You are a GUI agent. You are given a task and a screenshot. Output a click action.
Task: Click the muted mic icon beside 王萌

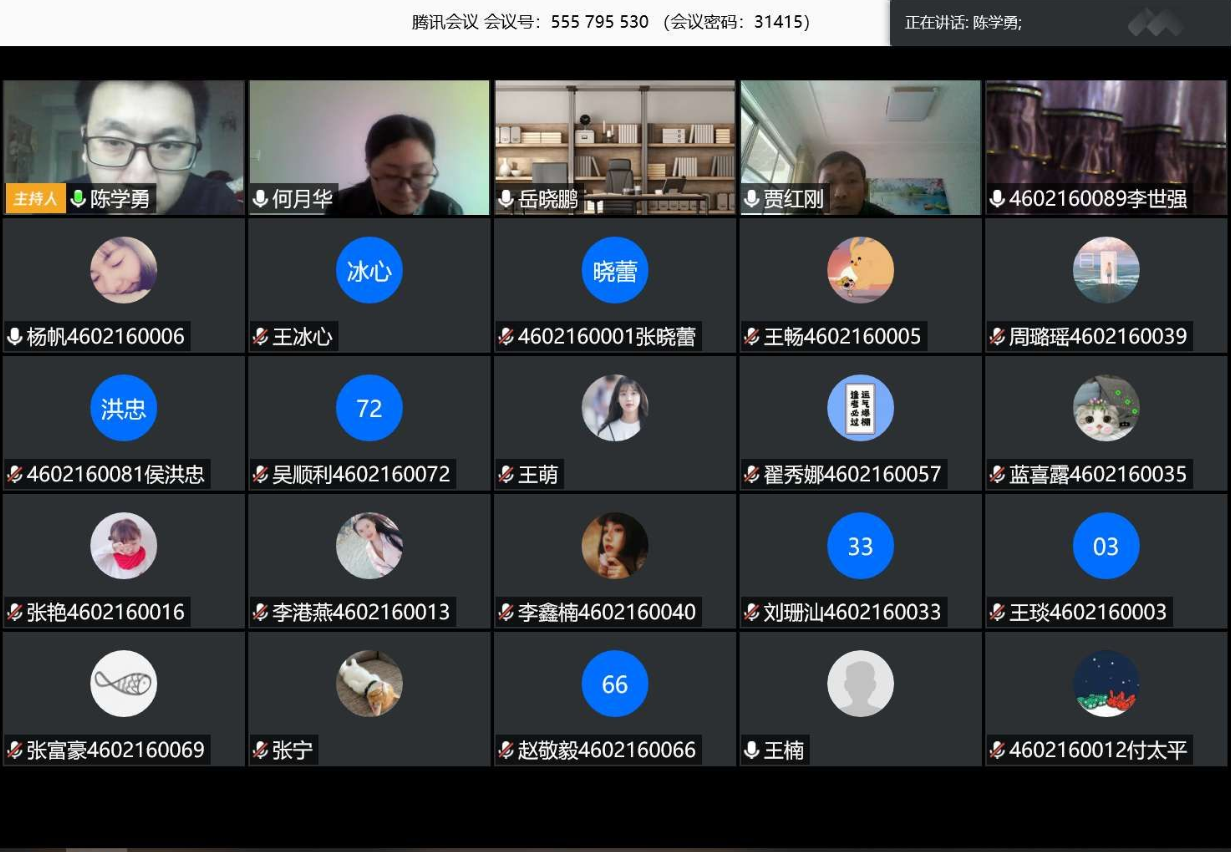(506, 475)
